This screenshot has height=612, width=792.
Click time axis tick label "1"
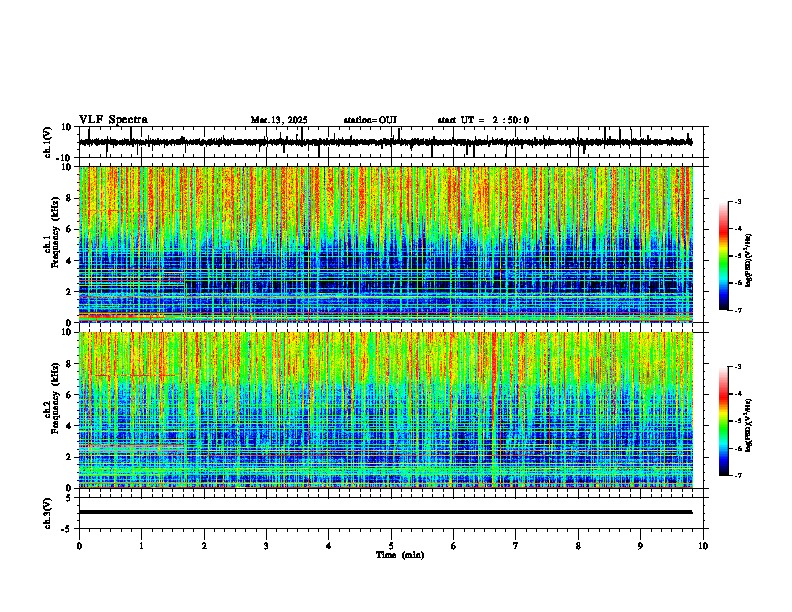coord(141,546)
